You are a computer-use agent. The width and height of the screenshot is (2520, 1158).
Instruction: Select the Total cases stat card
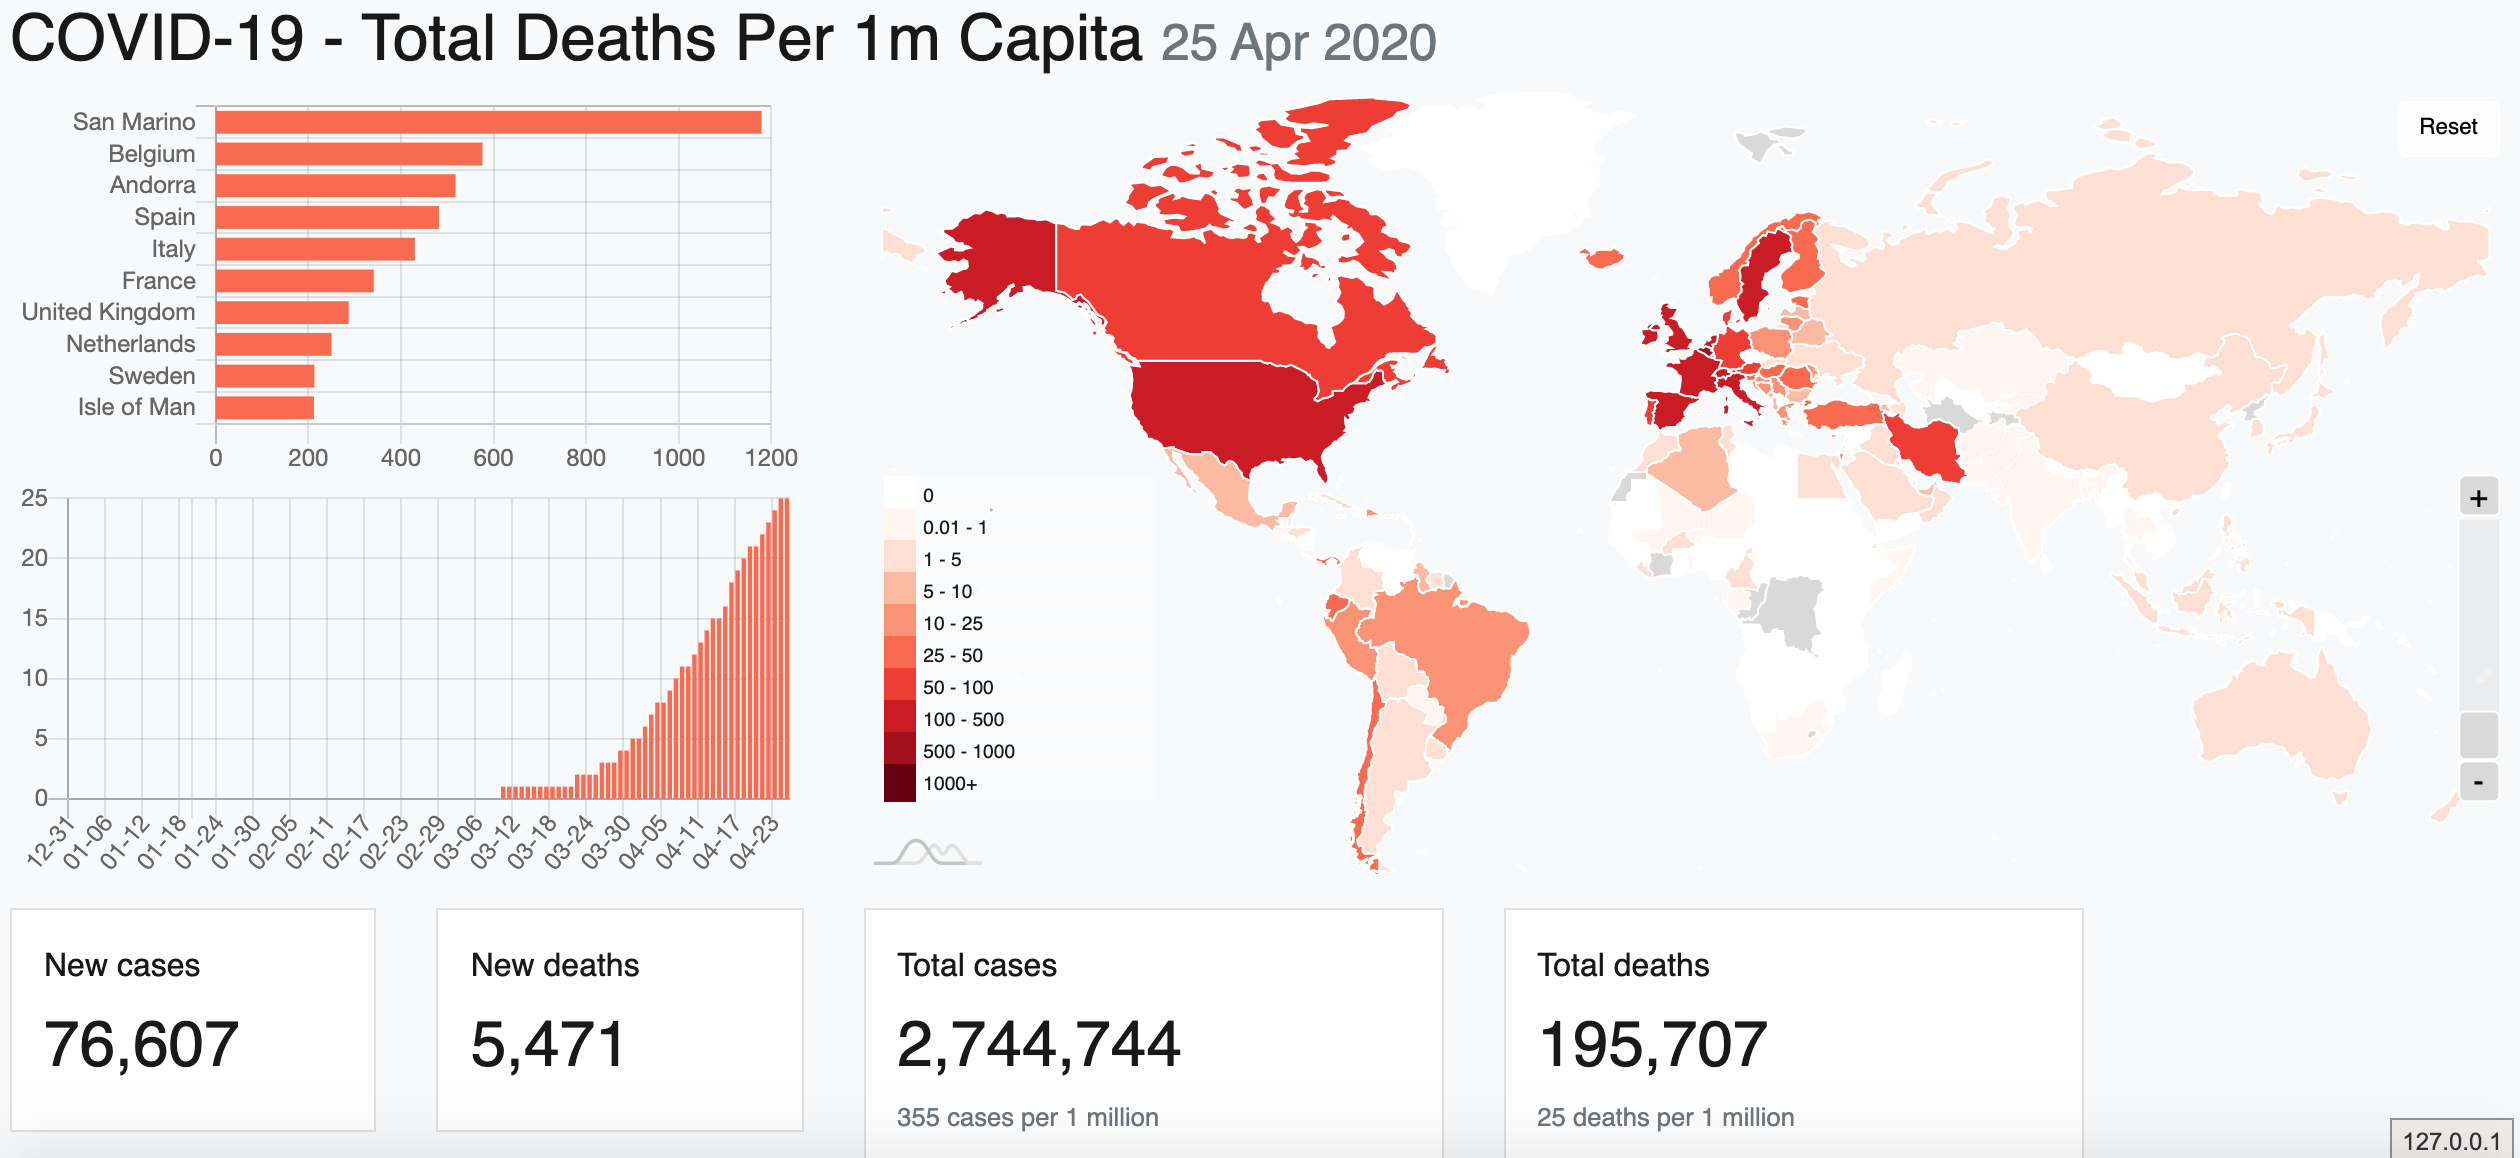click(x=1152, y=1030)
